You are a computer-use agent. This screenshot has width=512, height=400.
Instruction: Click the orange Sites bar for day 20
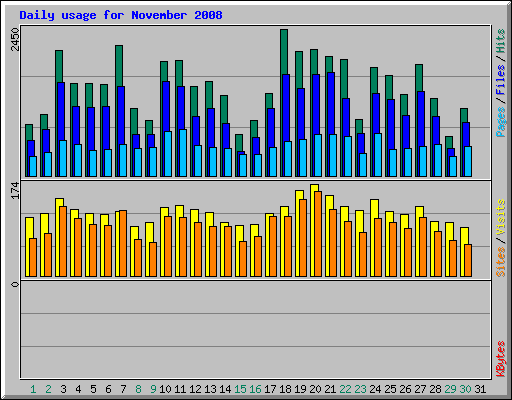[x=318, y=234]
